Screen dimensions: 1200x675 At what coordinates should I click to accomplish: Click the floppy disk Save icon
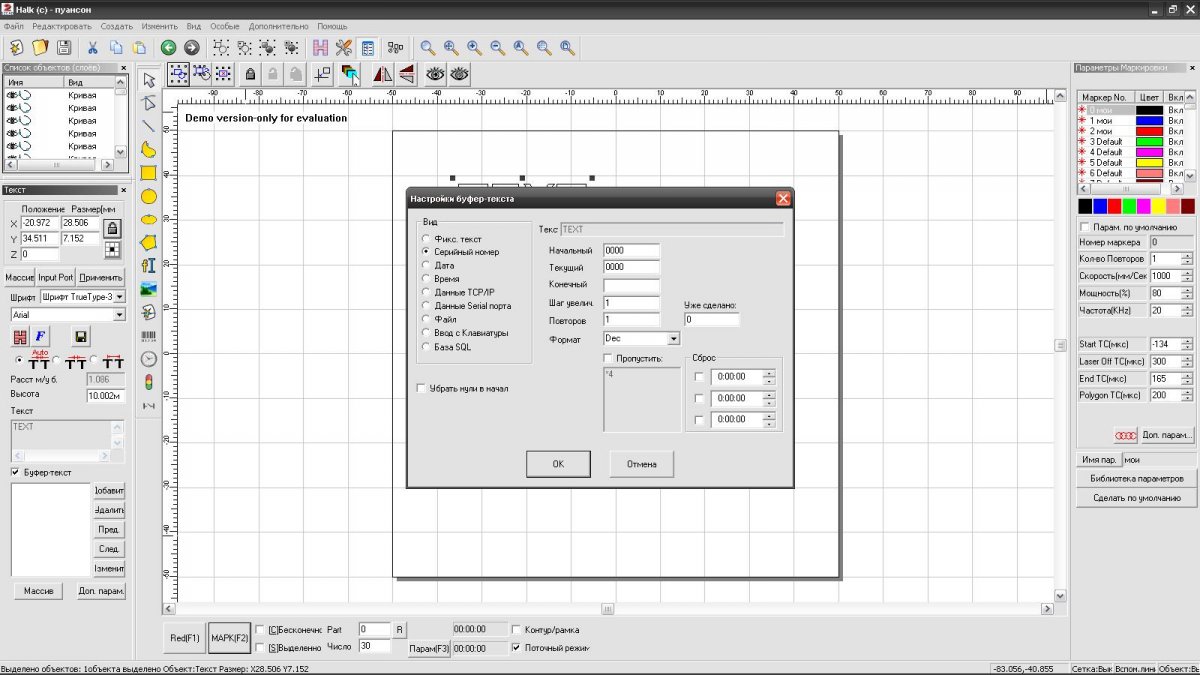click(64, 47)
